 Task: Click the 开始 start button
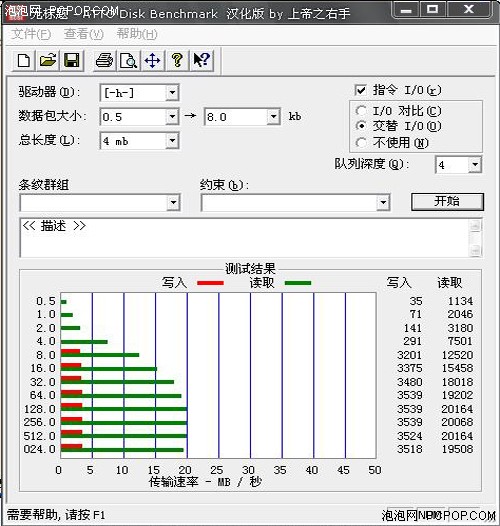tap(447, 202)
